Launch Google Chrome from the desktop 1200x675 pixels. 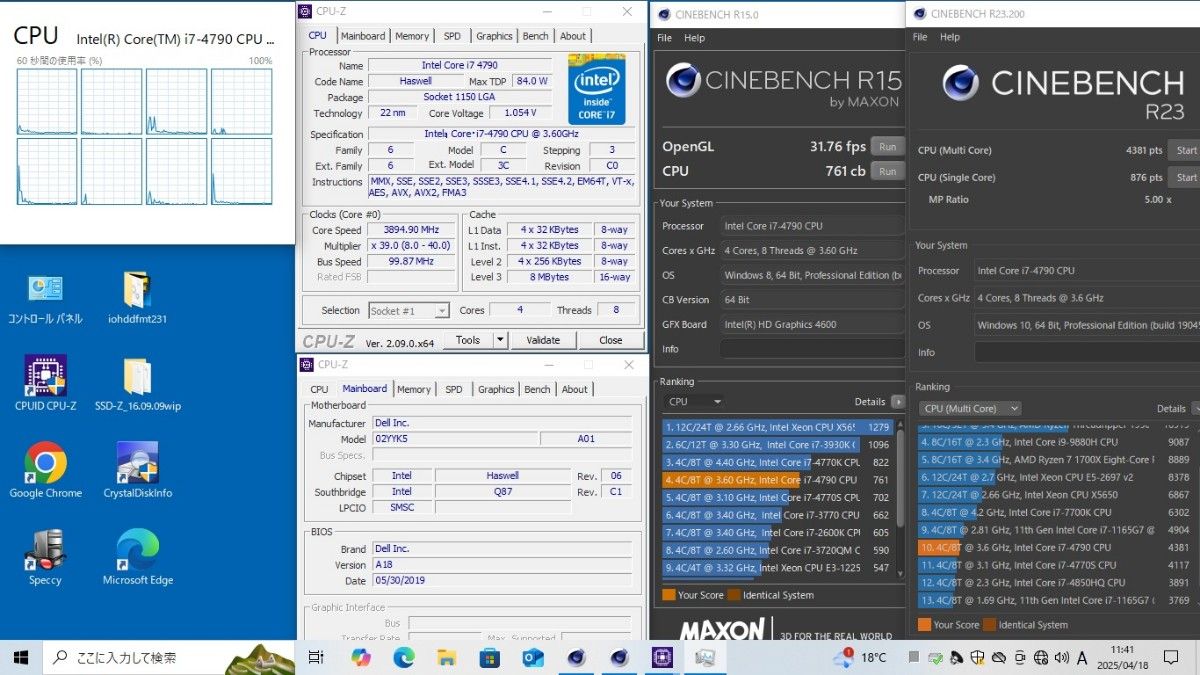pos(45,471)
